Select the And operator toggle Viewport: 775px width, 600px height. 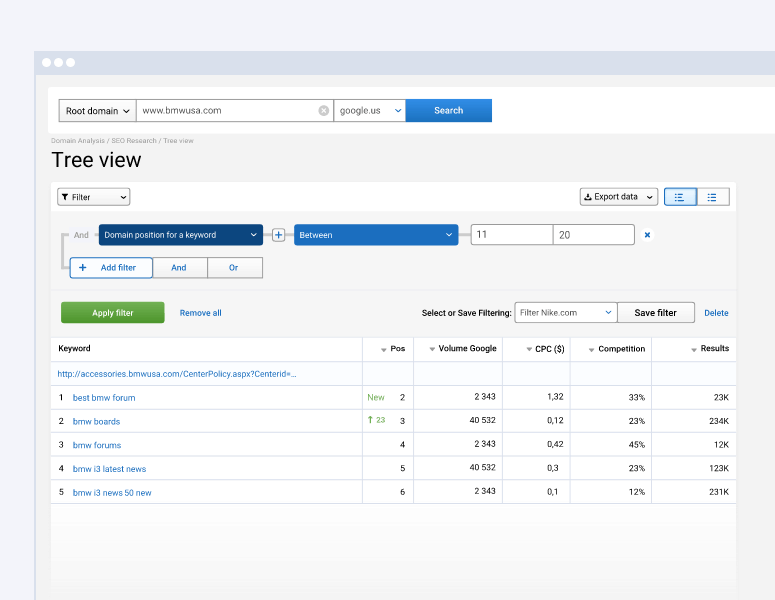pyautogui.click(x=179, y=268)
